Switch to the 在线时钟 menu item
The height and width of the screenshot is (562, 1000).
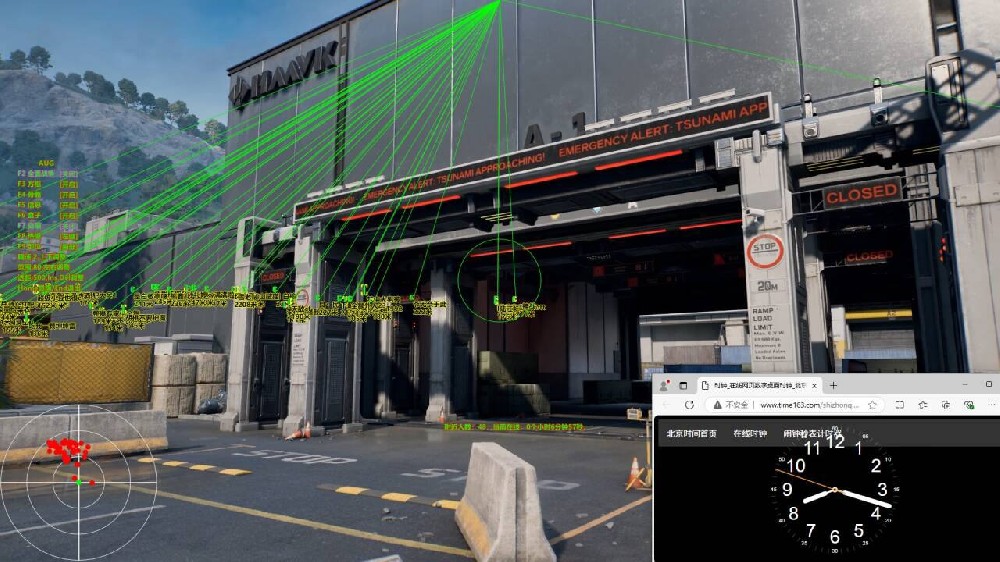(748, 433)
